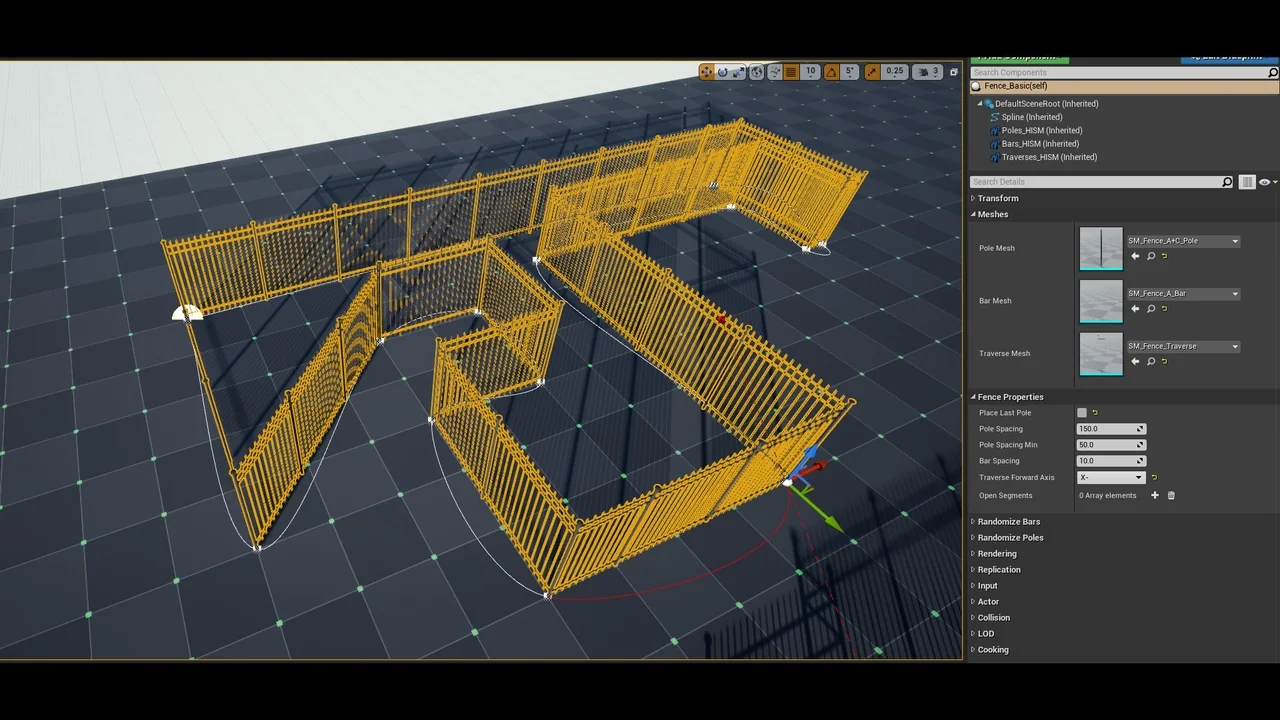
Task: Click the Add Component button
Action: click(1018, 57)
